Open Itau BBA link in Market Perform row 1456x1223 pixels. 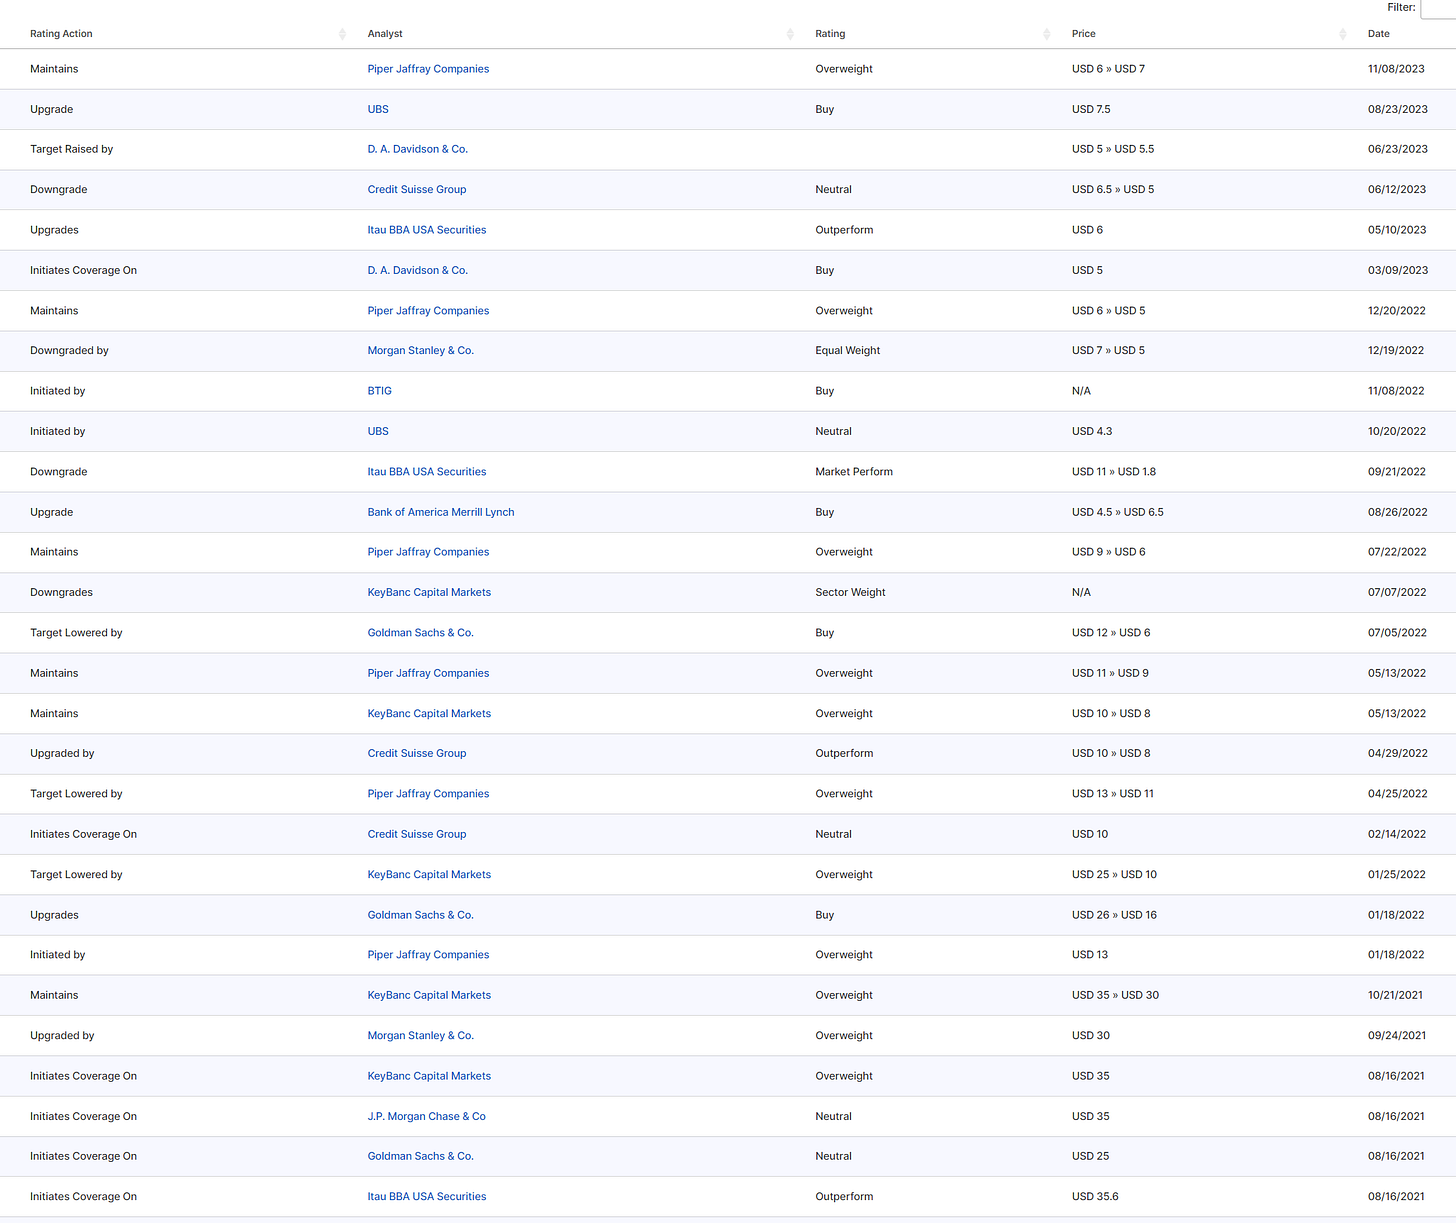426,472
